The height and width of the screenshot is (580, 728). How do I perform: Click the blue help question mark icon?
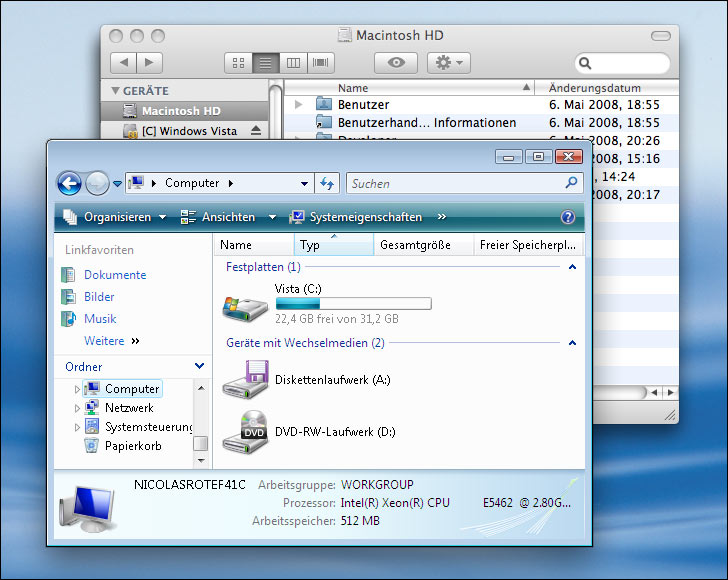[568, 217]
